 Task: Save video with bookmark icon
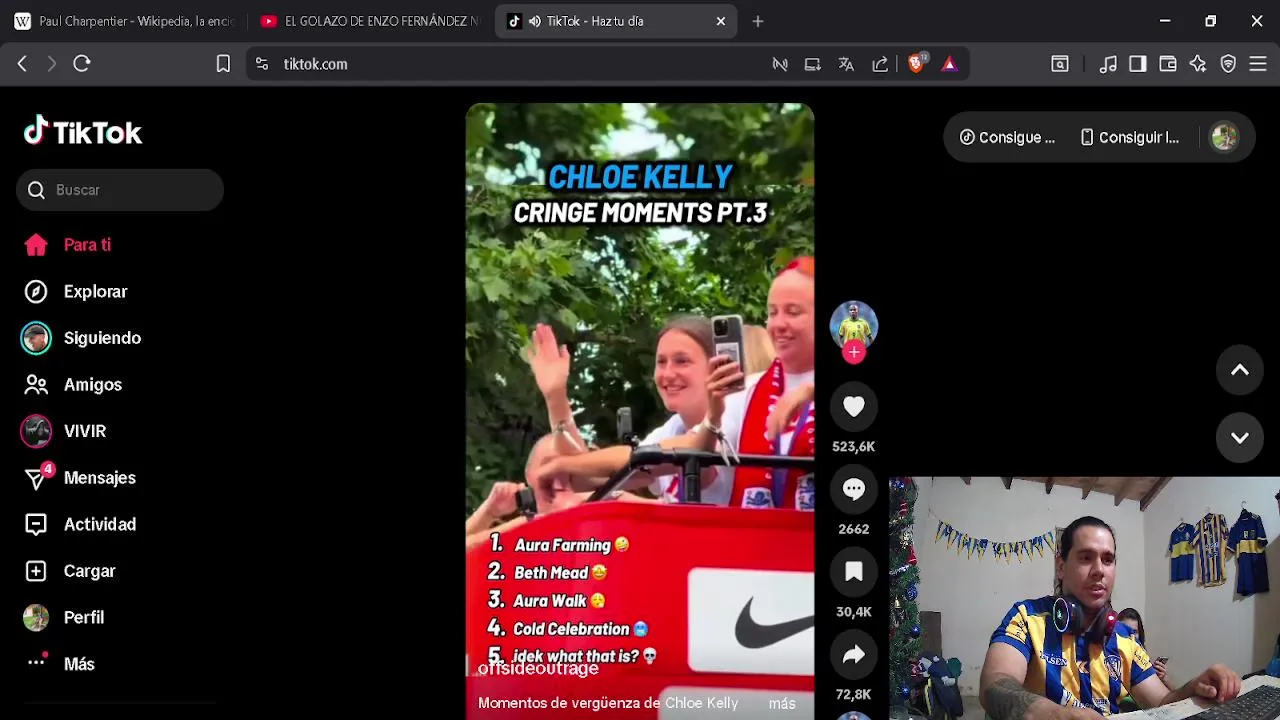pyautogui.click(x=854, y=571)
